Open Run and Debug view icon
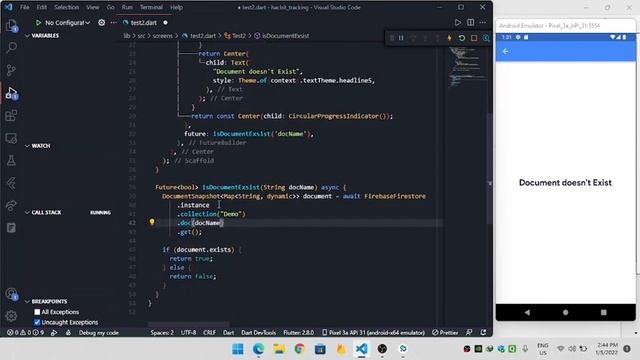Screen dimensions: 640x360 pos(11,93)
